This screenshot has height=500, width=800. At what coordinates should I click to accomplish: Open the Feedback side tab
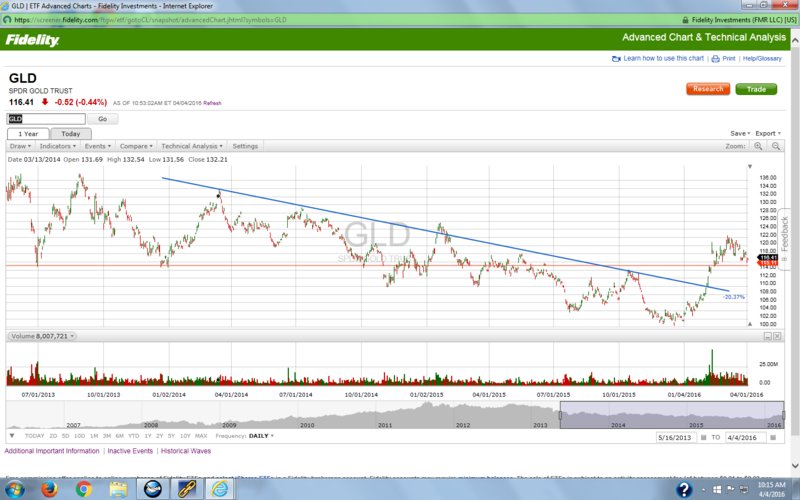coord(785,237)
